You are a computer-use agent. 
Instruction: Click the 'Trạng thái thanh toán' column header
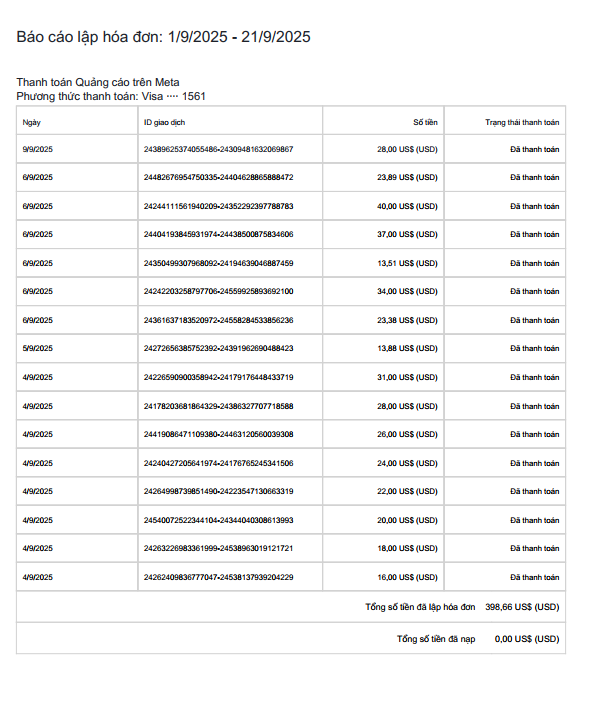point(522,122)
